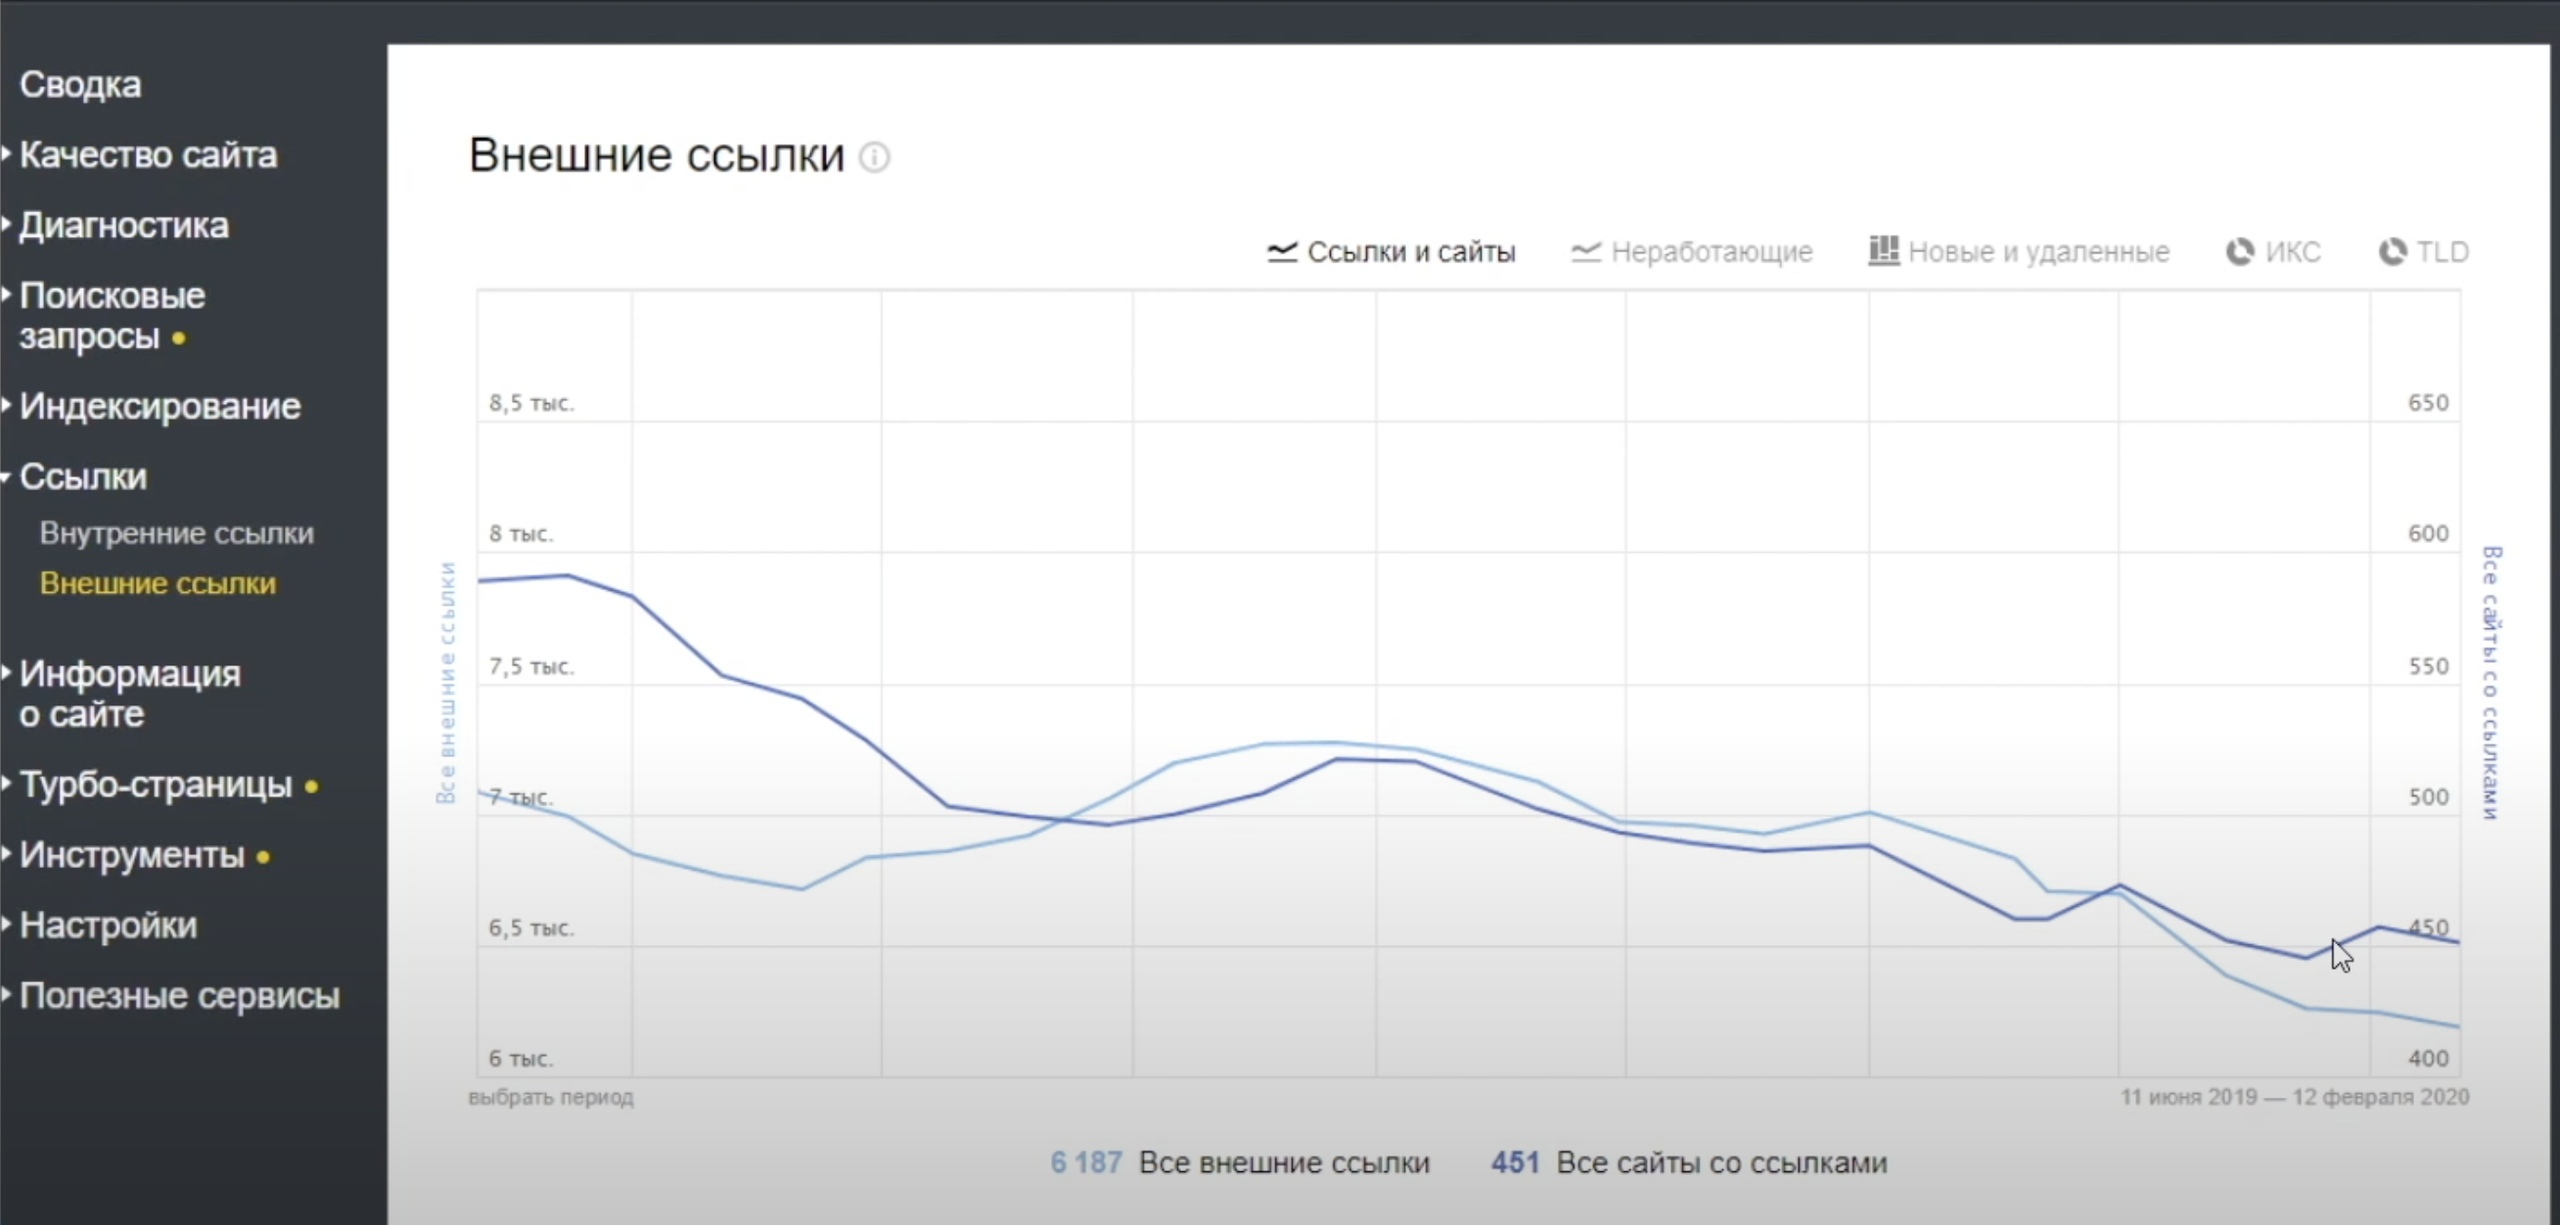Expand the Диагностика sidebar section
Image resolution: width=2560 pixels, height=1225 pixels.
[124, 226]
